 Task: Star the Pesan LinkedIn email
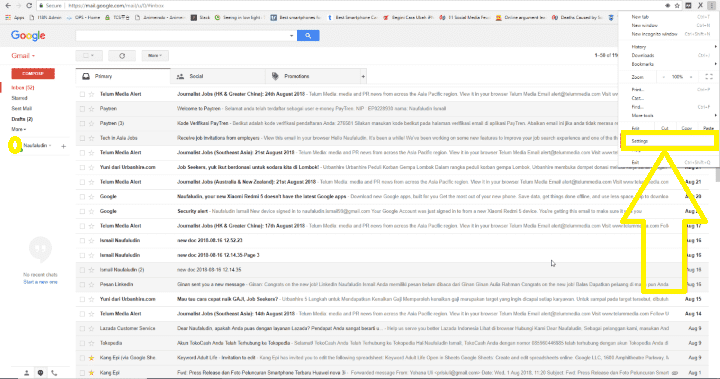(91, 284)
